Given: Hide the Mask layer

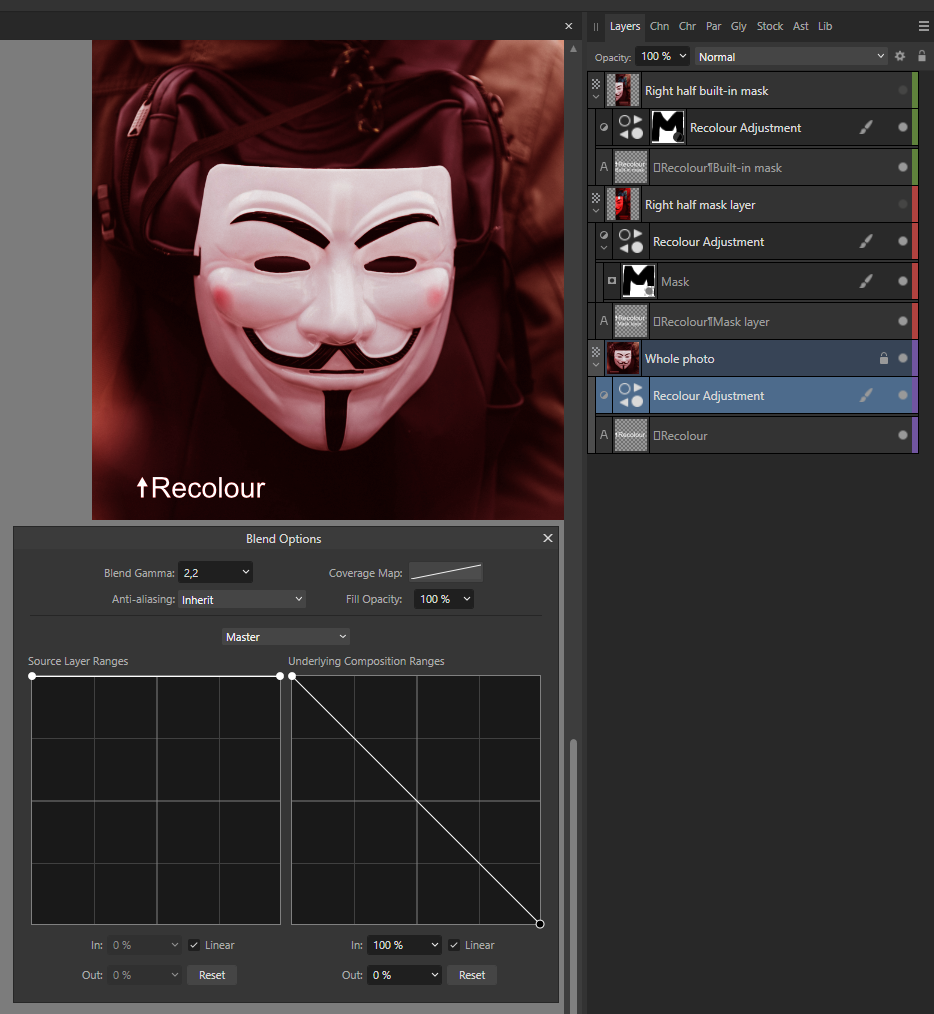Looking at the screenshot, I should (x=902, y=281).
